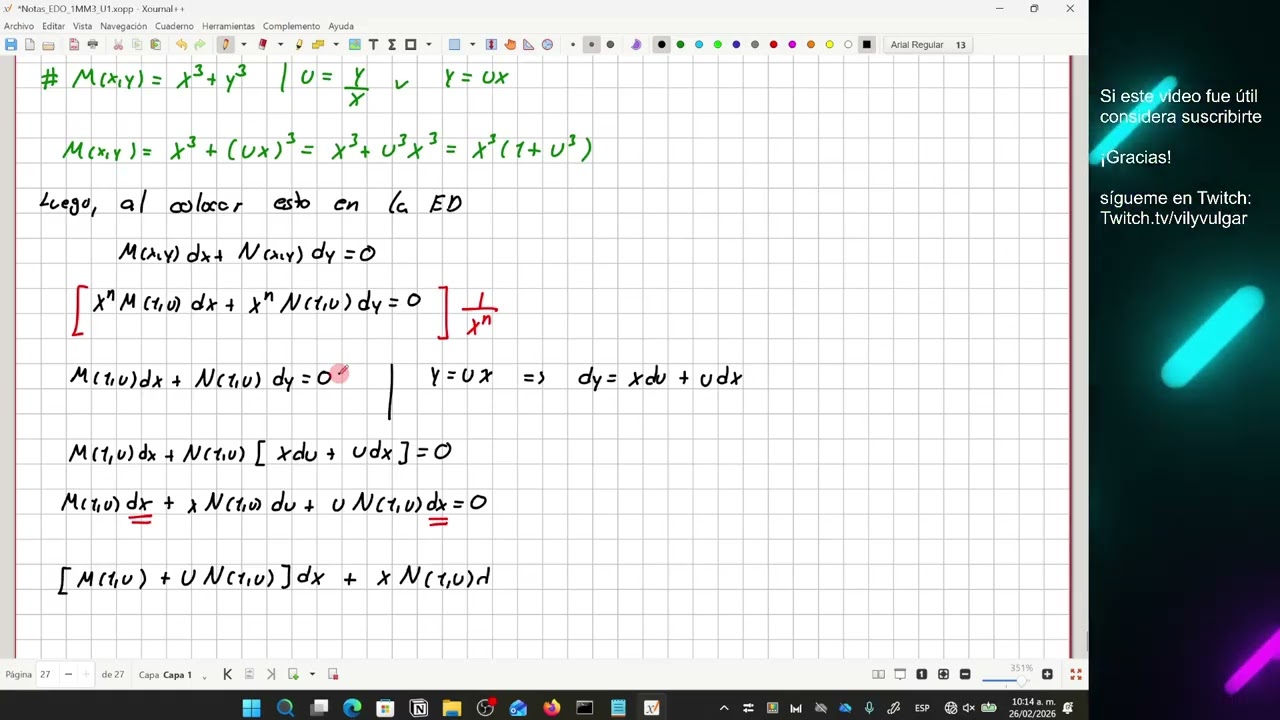Open the Herramientas menu
The width and height of the screenshot is (1280, 720).
228,26
